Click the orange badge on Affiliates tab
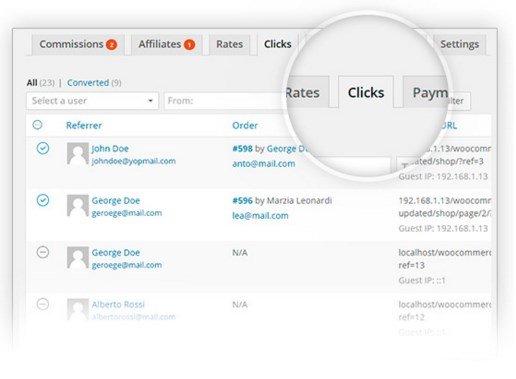 pyautogui.click(x=189, y=45)
